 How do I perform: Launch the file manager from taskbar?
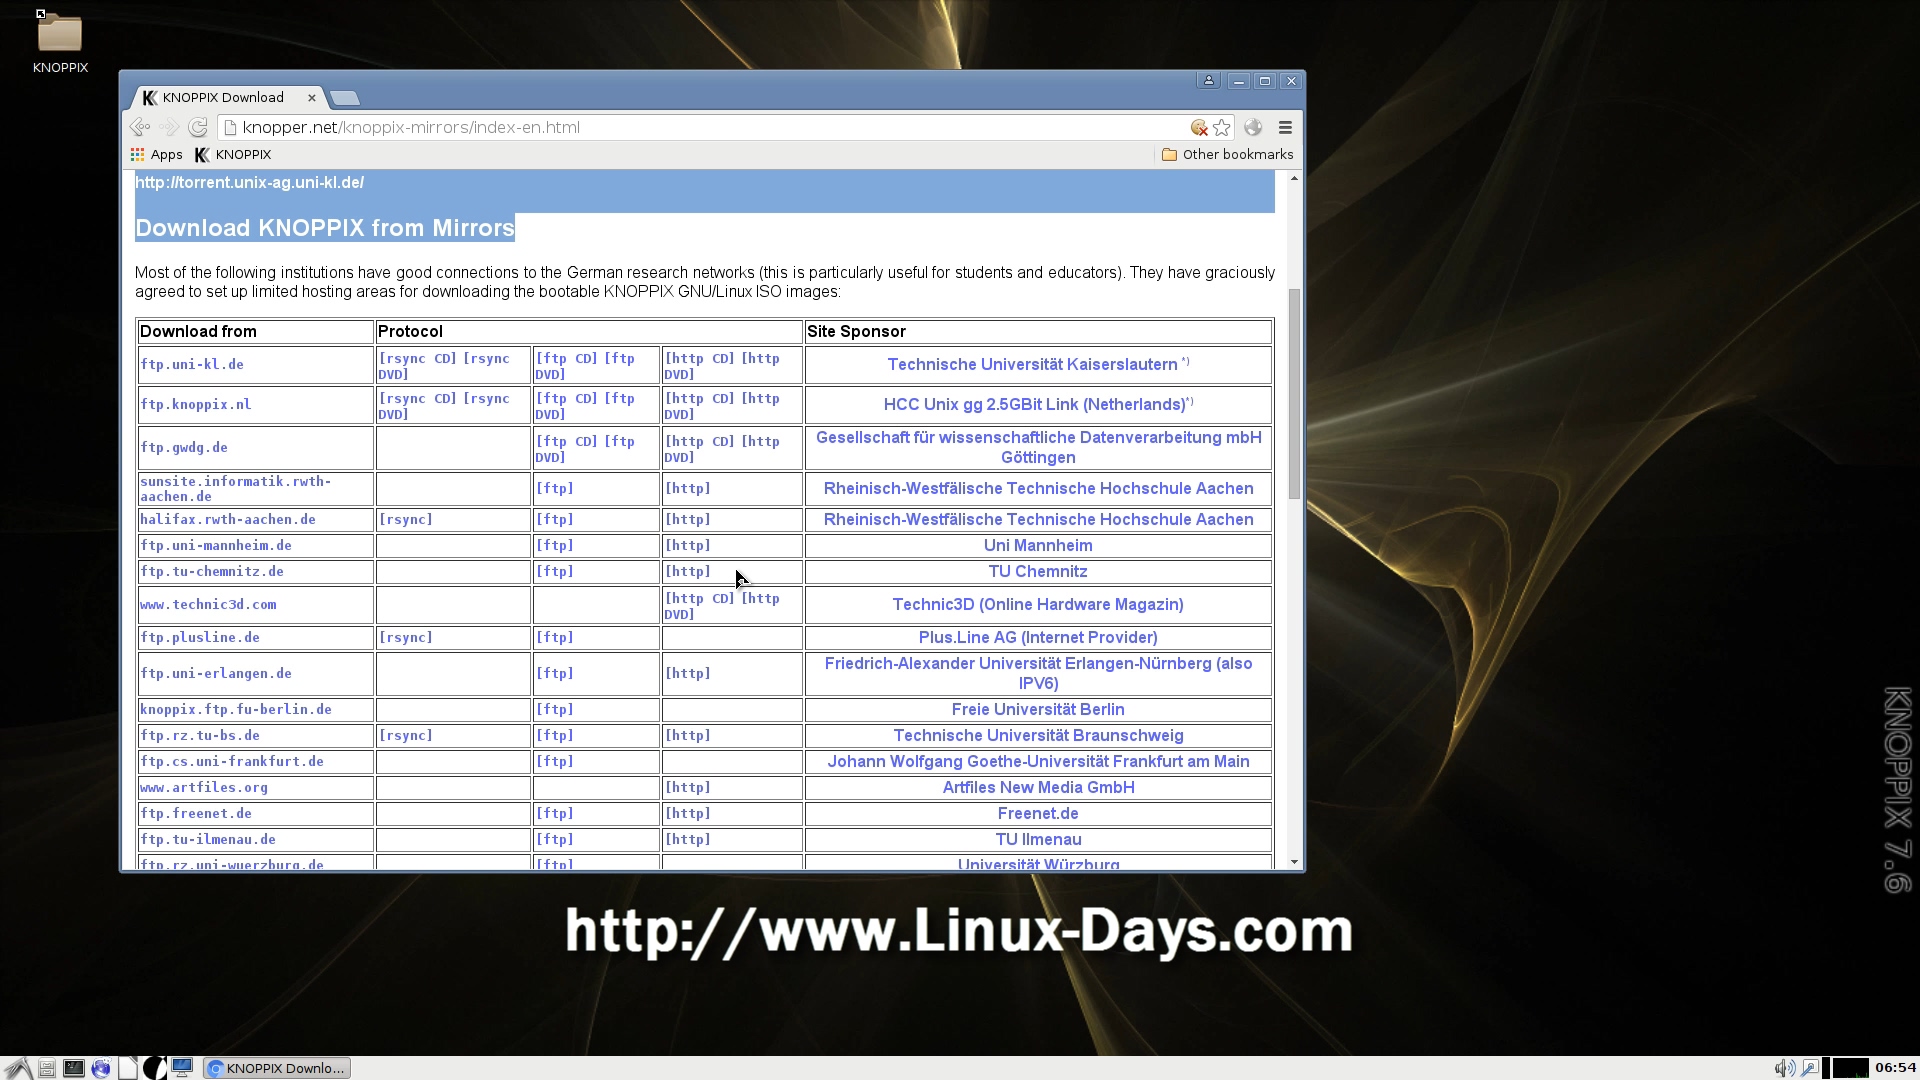click(x=46, y=1068)
